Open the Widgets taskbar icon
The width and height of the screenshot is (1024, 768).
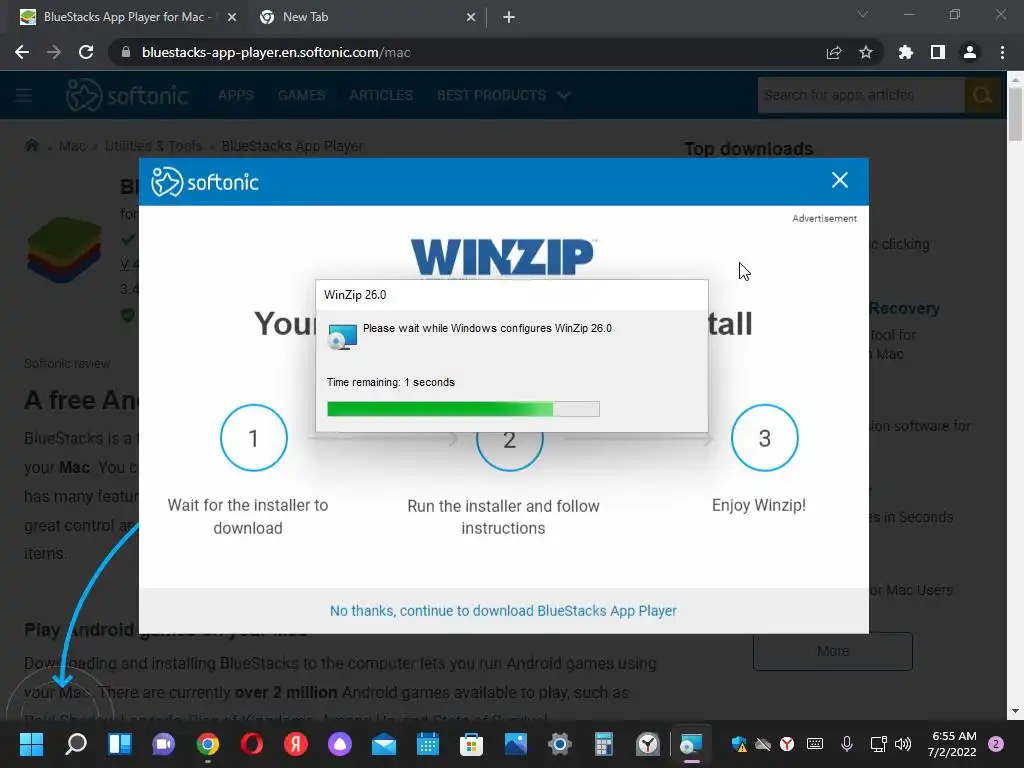click(120, 743)
